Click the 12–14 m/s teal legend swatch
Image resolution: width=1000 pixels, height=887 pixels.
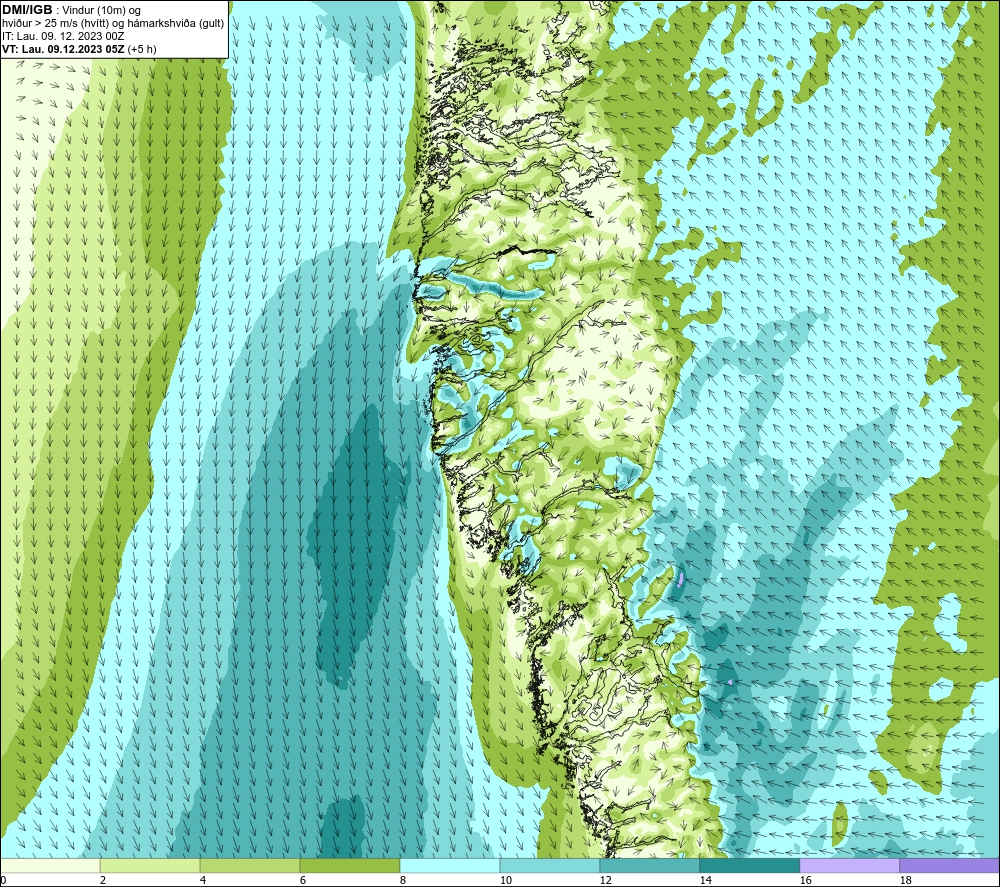point(650,865)
